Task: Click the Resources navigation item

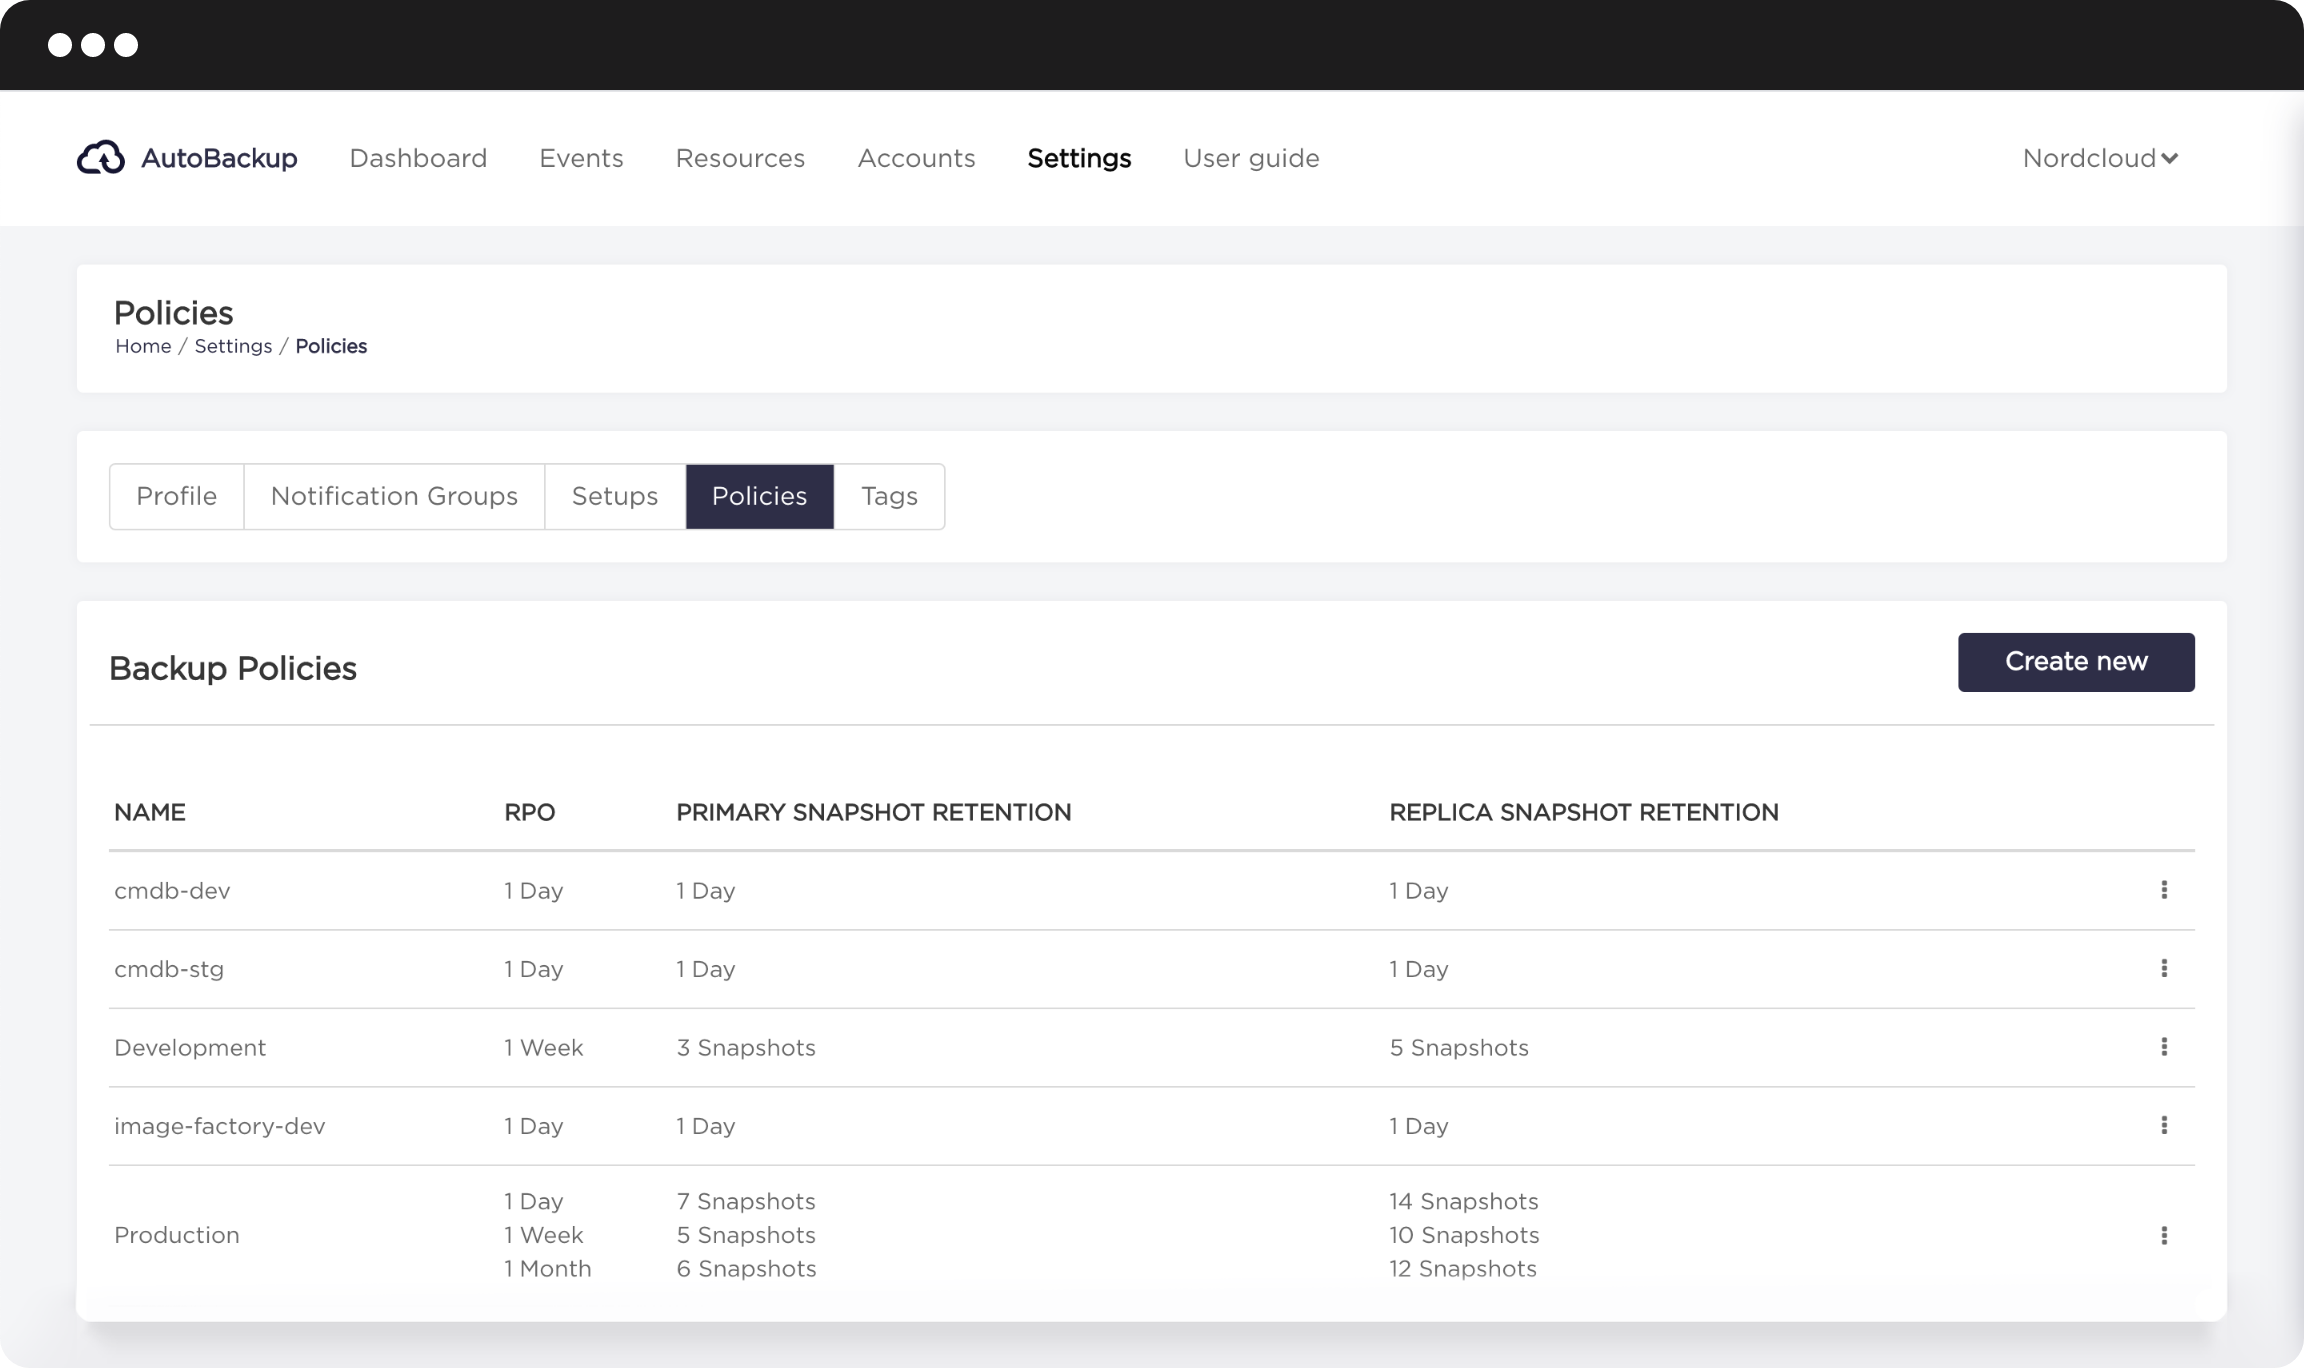Action: click(739, 158)
